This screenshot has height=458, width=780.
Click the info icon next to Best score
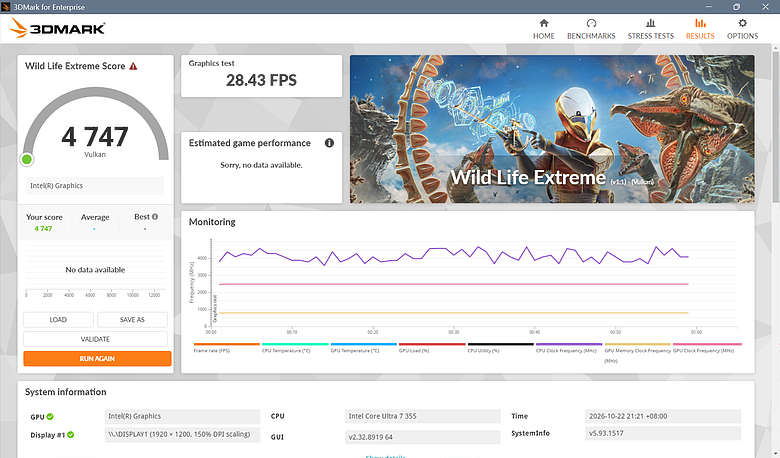click(x=155, y=217)
